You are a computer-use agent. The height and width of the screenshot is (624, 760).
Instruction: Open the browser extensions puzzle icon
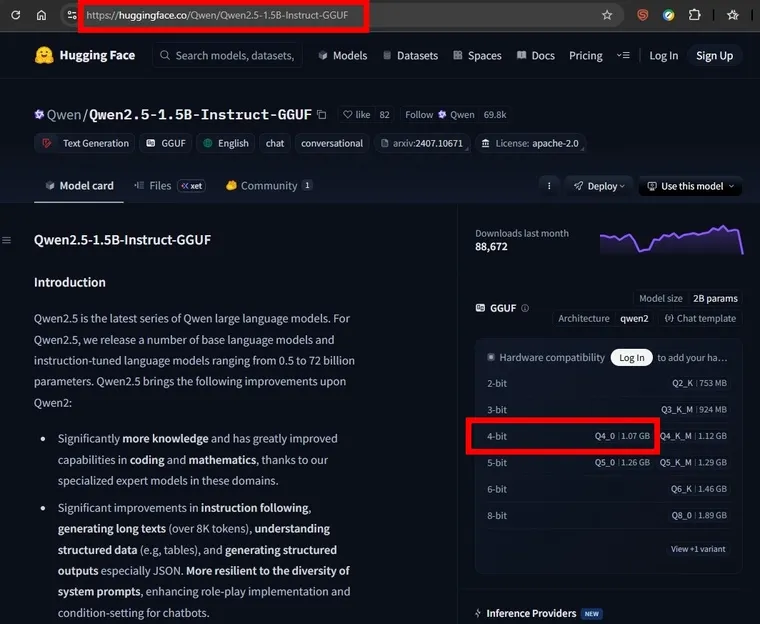[695, 15]
